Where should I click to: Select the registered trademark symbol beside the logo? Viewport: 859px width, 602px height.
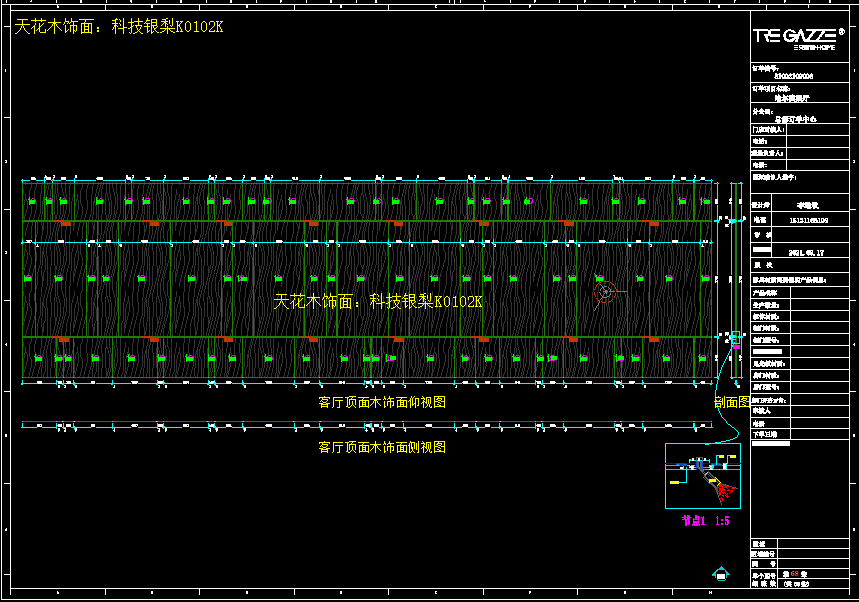pos(841,32)
